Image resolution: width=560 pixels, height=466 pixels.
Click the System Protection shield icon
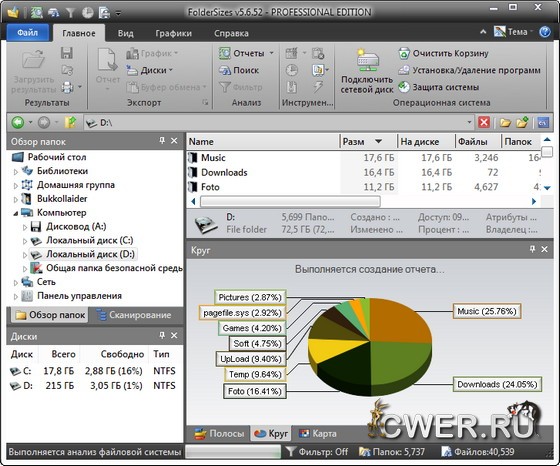click(404, 87)
